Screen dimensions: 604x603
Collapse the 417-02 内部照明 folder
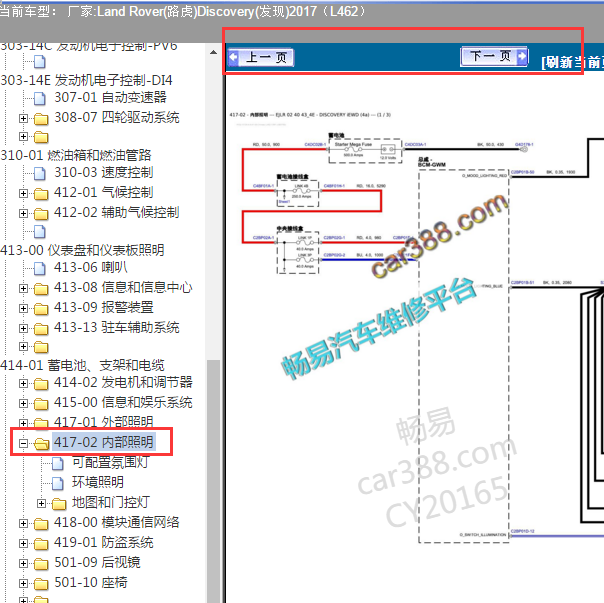click(x=23, y=443)
